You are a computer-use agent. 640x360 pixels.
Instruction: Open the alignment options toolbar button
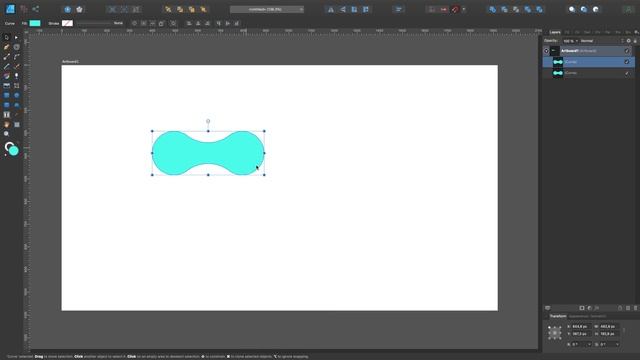click(398, 9)
